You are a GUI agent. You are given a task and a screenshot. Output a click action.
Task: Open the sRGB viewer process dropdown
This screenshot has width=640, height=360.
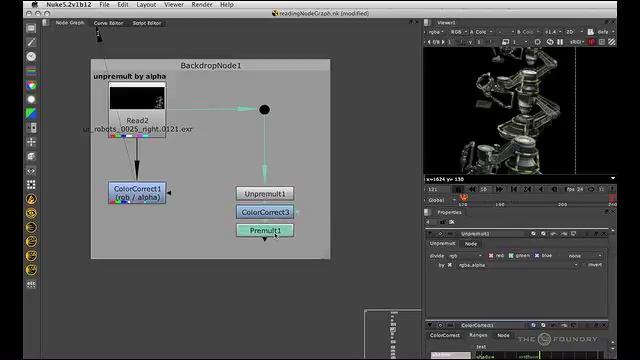[576, 42]
